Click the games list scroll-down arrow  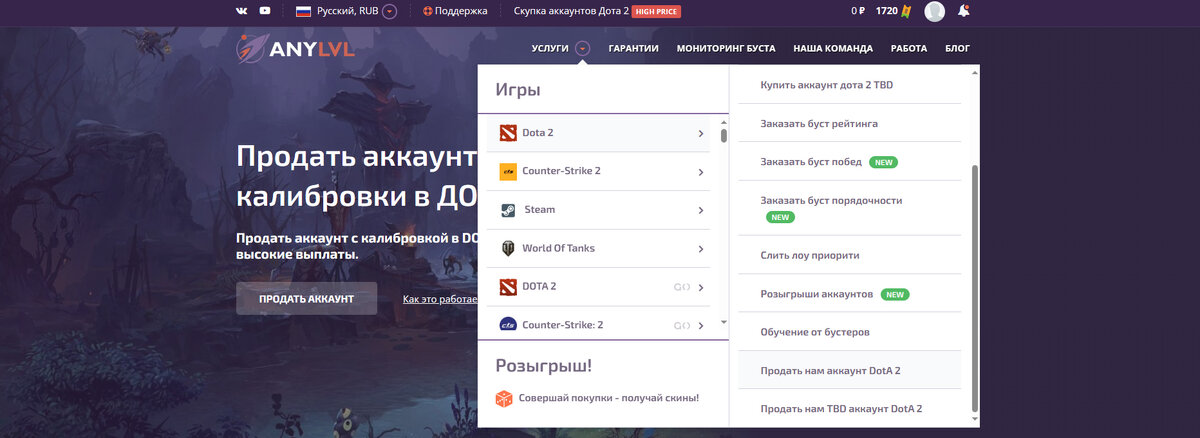tap(723, 324)
